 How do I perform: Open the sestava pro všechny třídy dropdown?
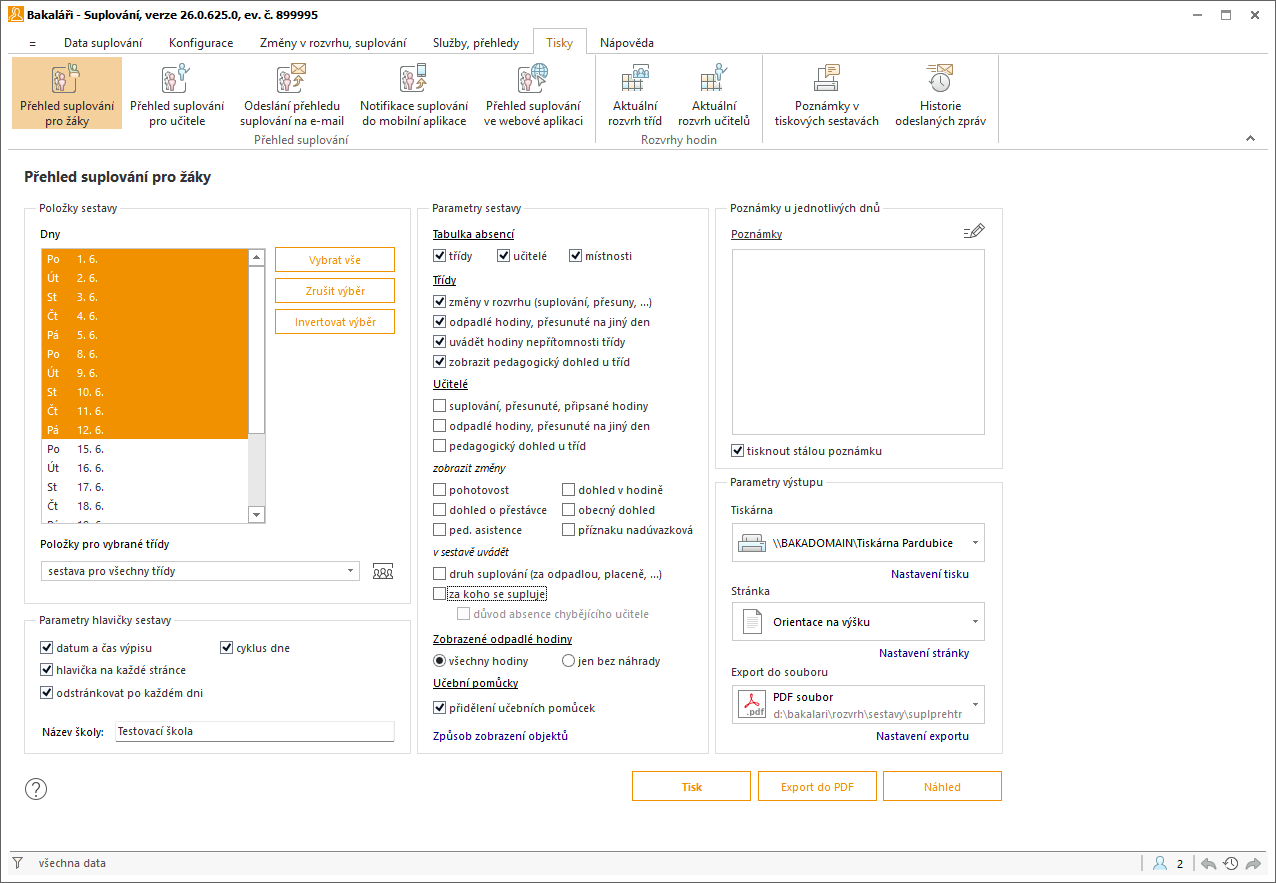pos(201,571)
